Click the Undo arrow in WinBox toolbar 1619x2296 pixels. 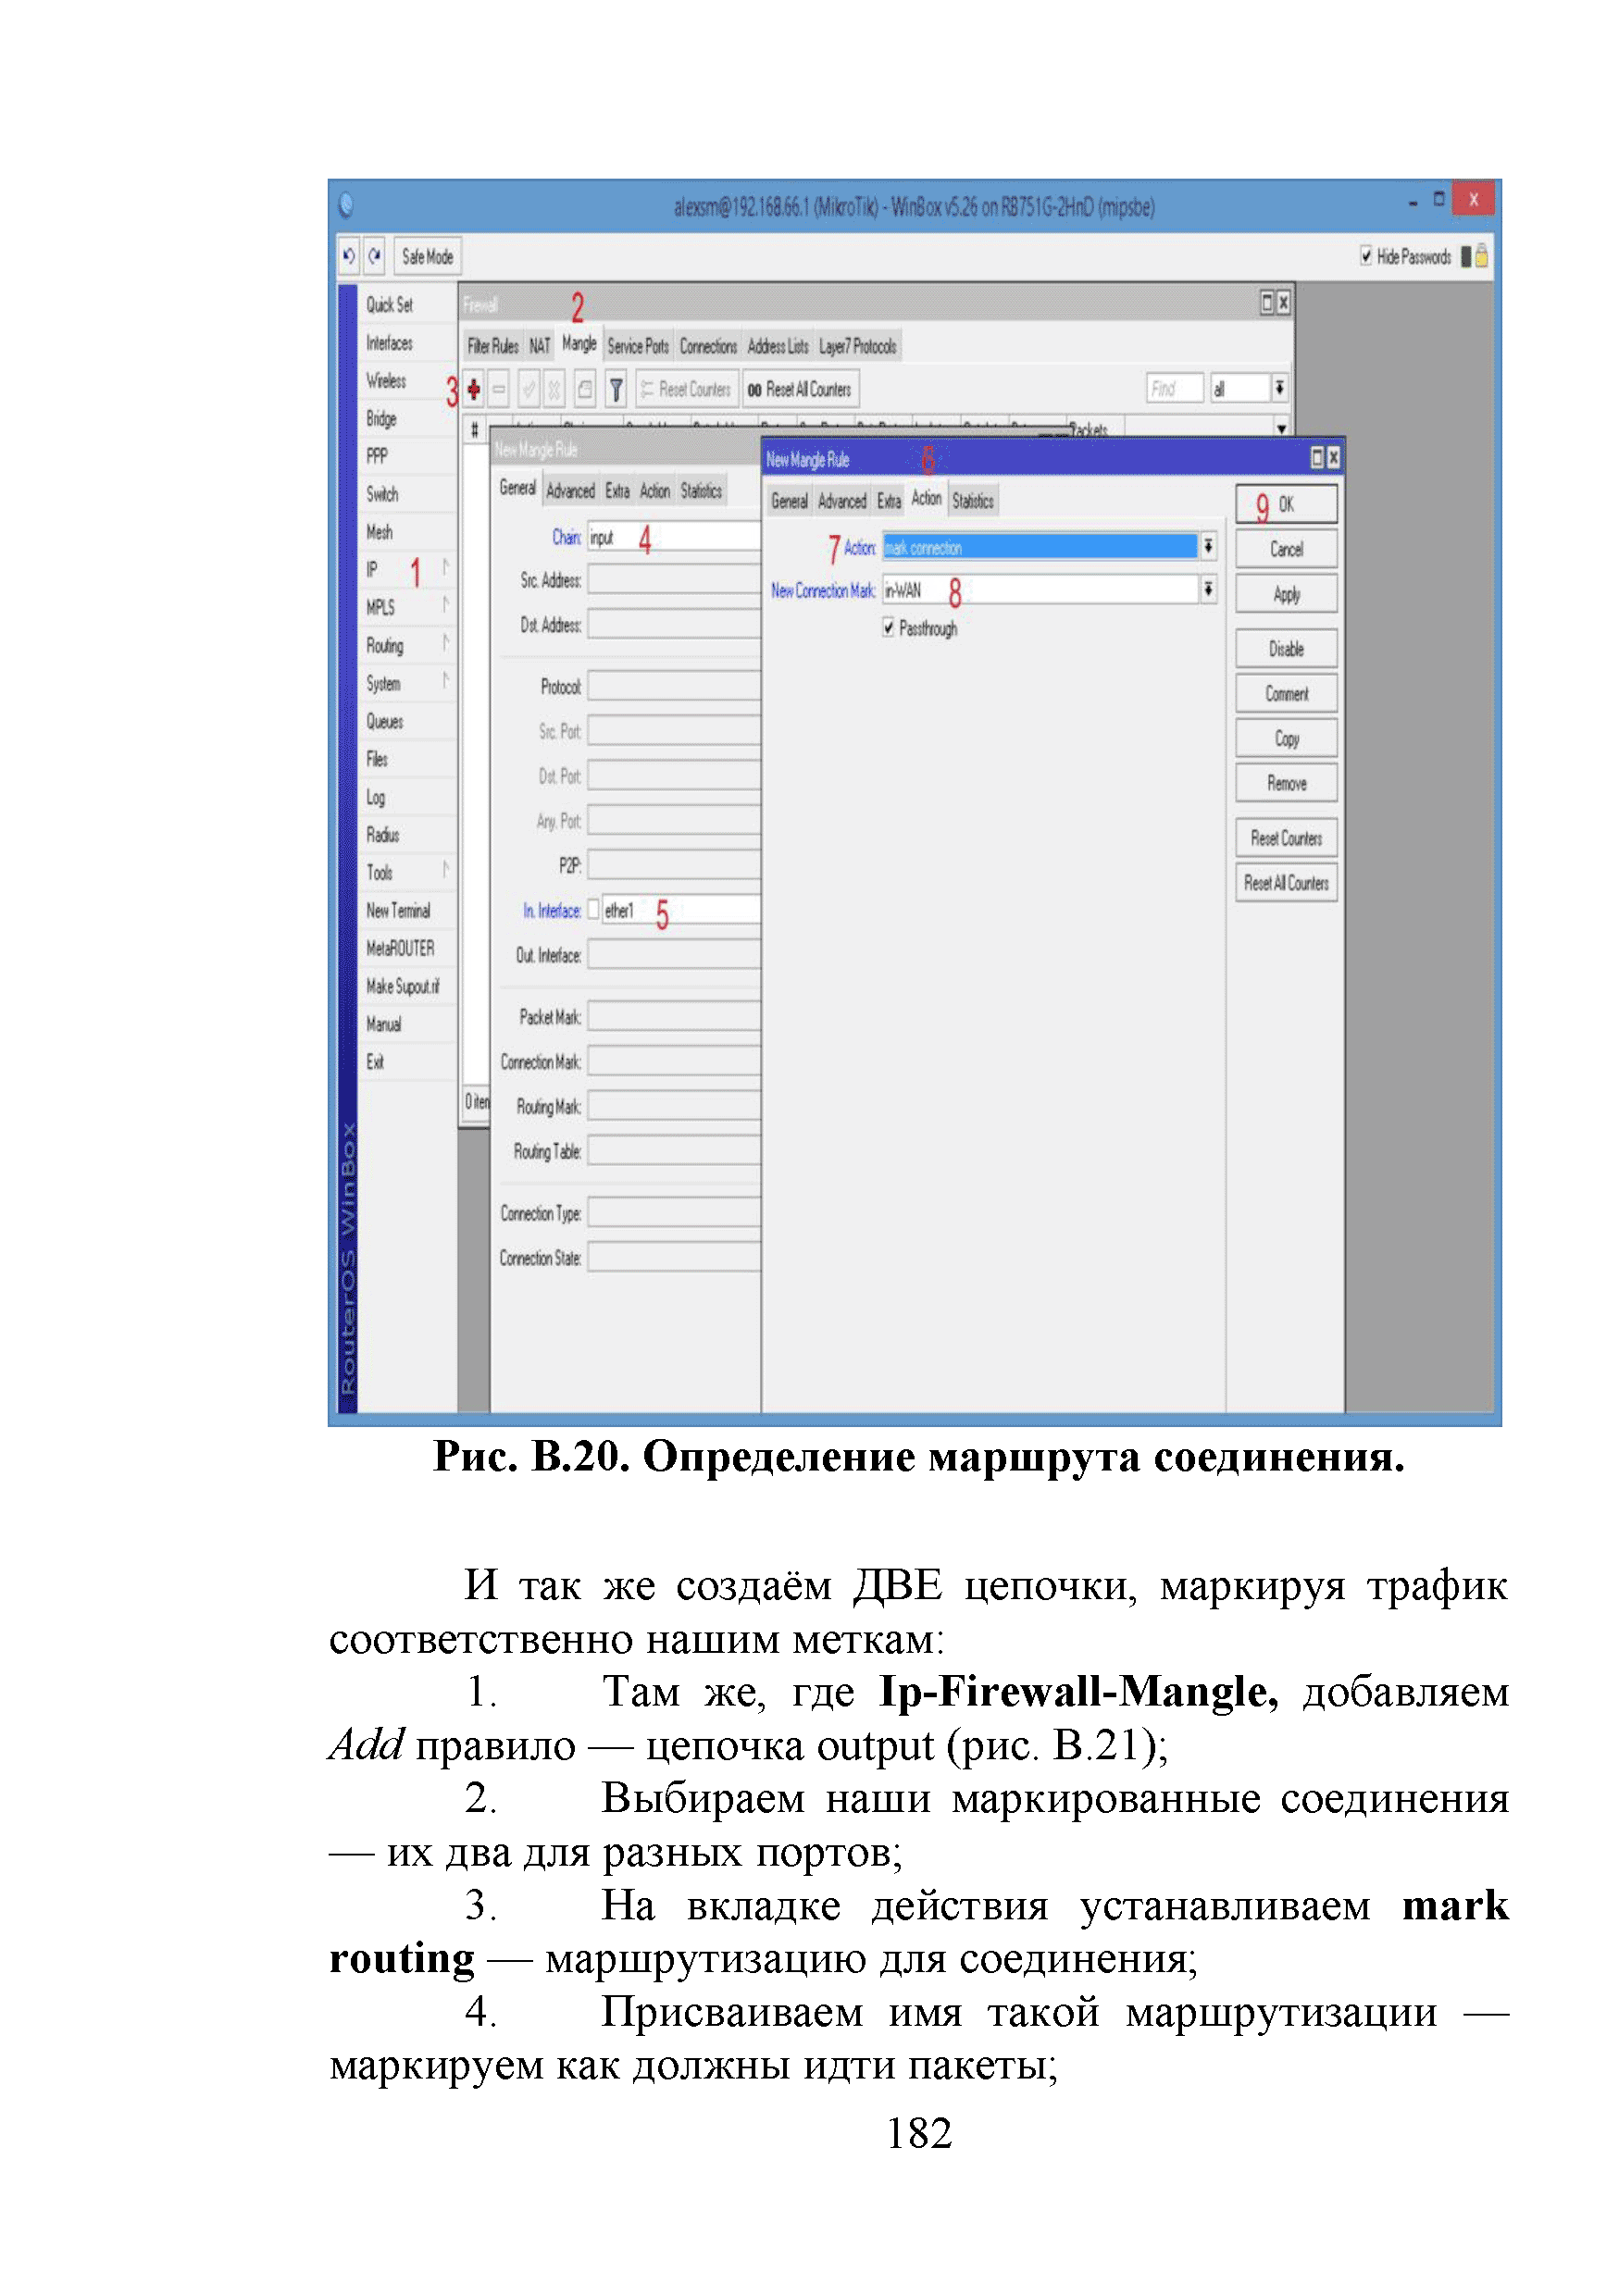coord(348,256)
